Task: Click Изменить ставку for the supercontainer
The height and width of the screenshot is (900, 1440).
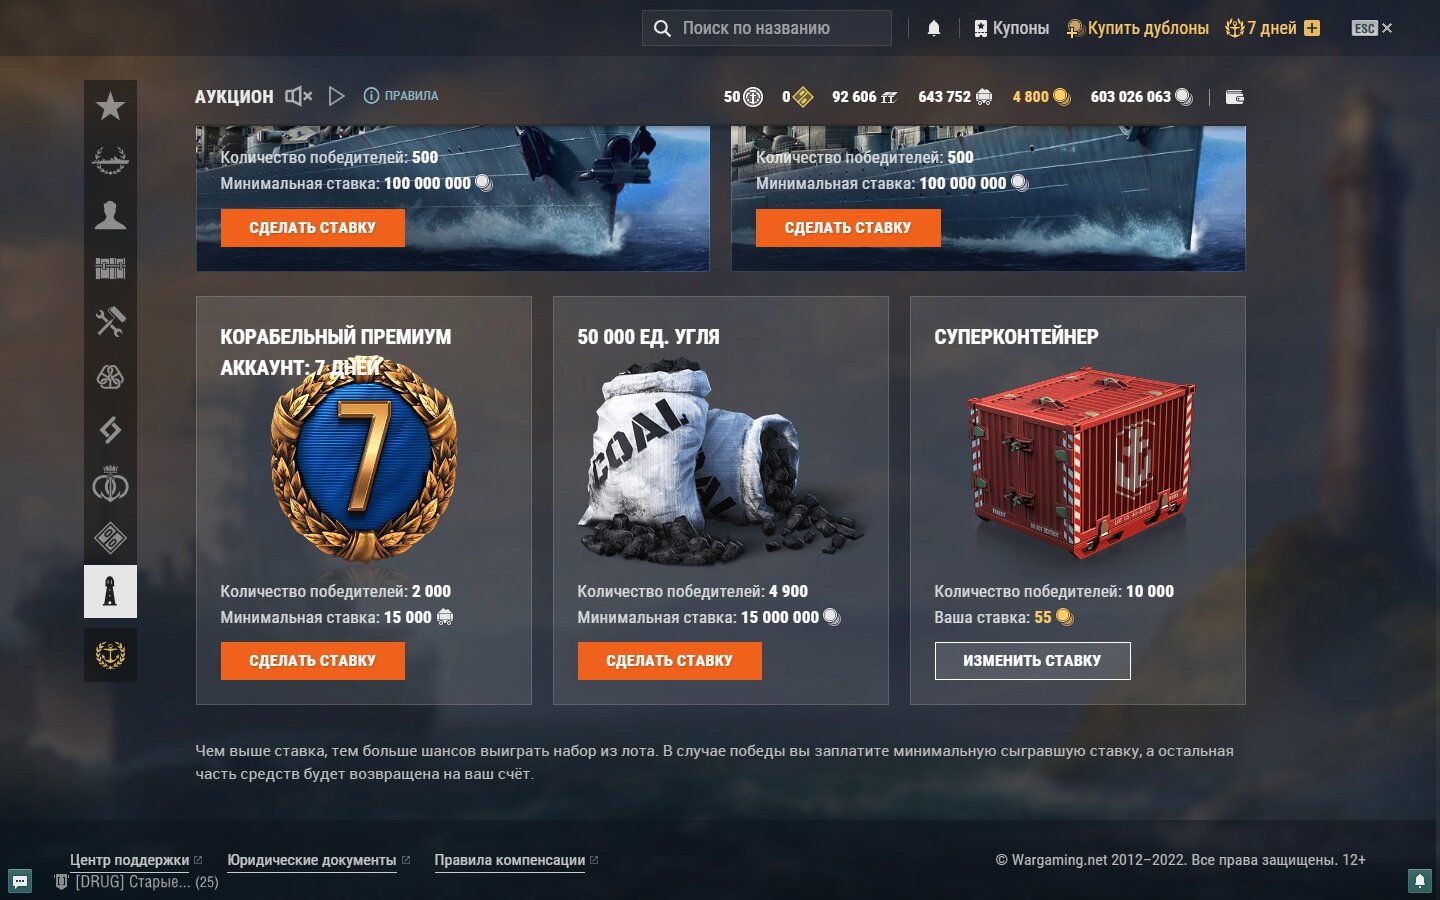Action: pyautogui.click(x=1033, y=661)
